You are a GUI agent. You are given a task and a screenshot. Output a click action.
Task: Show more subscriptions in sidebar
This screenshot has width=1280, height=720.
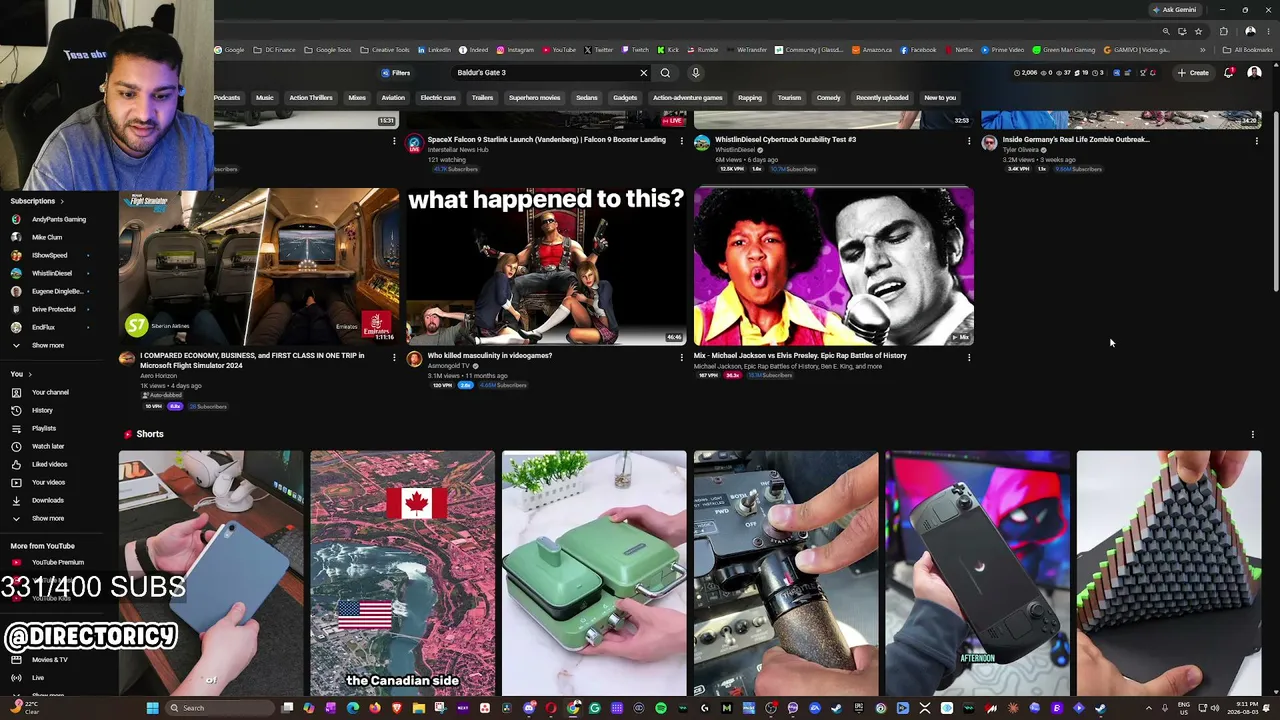(x=47, y=345)
